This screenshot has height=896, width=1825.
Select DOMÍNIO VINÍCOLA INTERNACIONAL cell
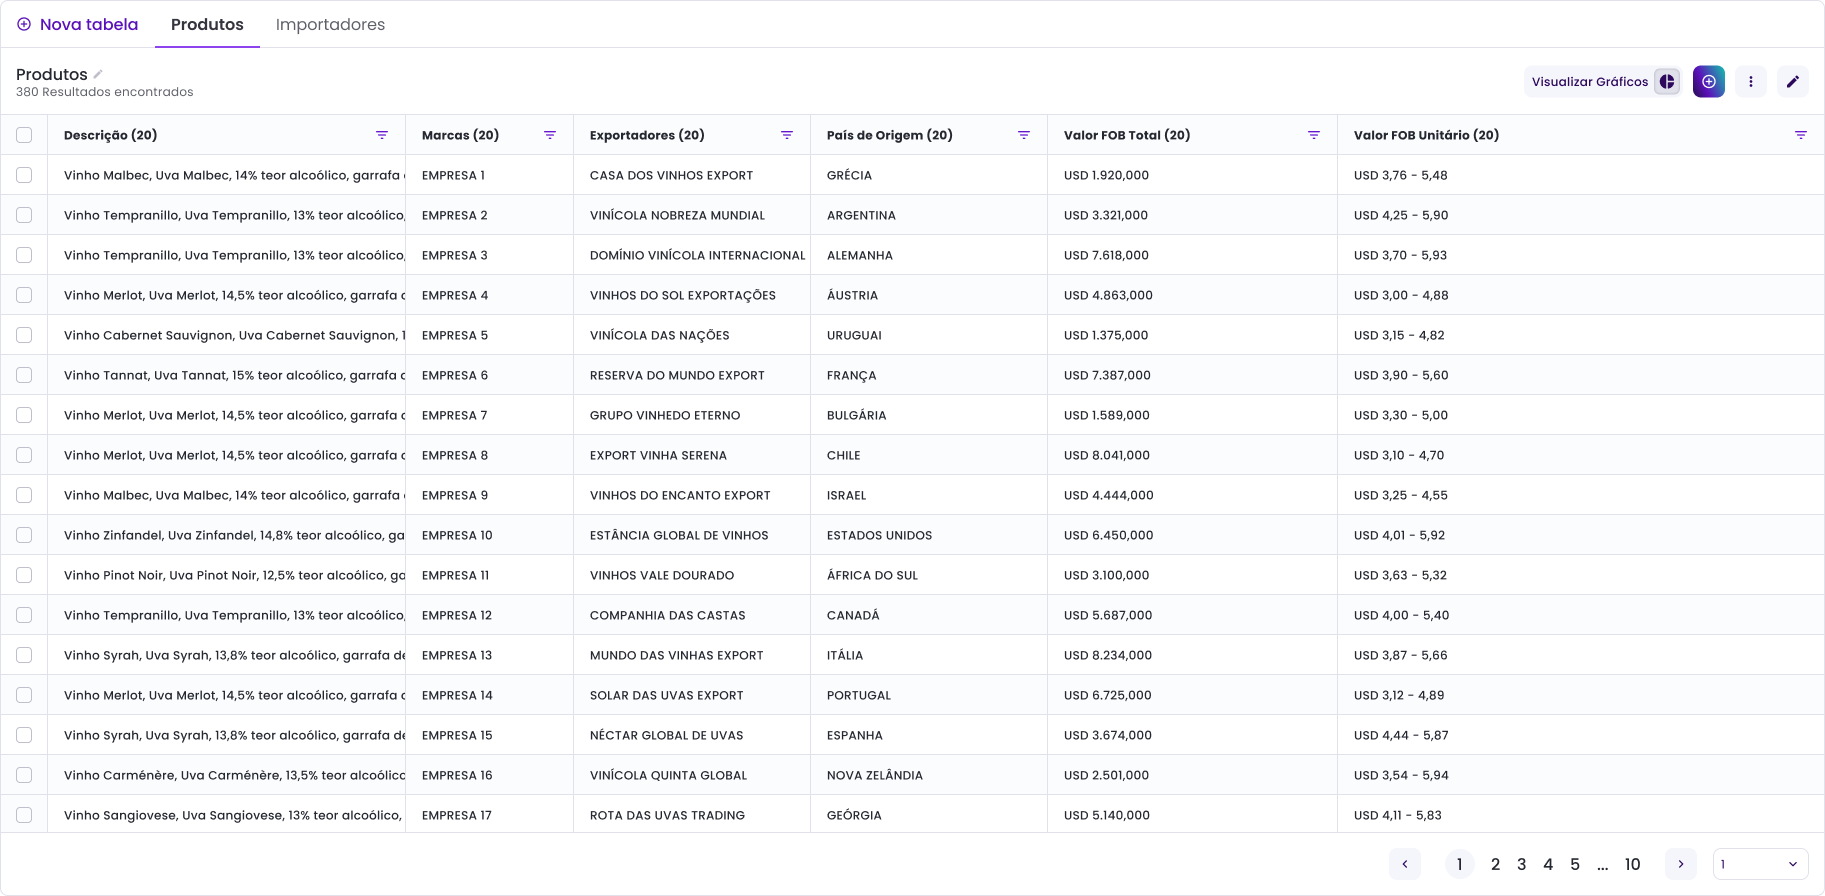692,255
